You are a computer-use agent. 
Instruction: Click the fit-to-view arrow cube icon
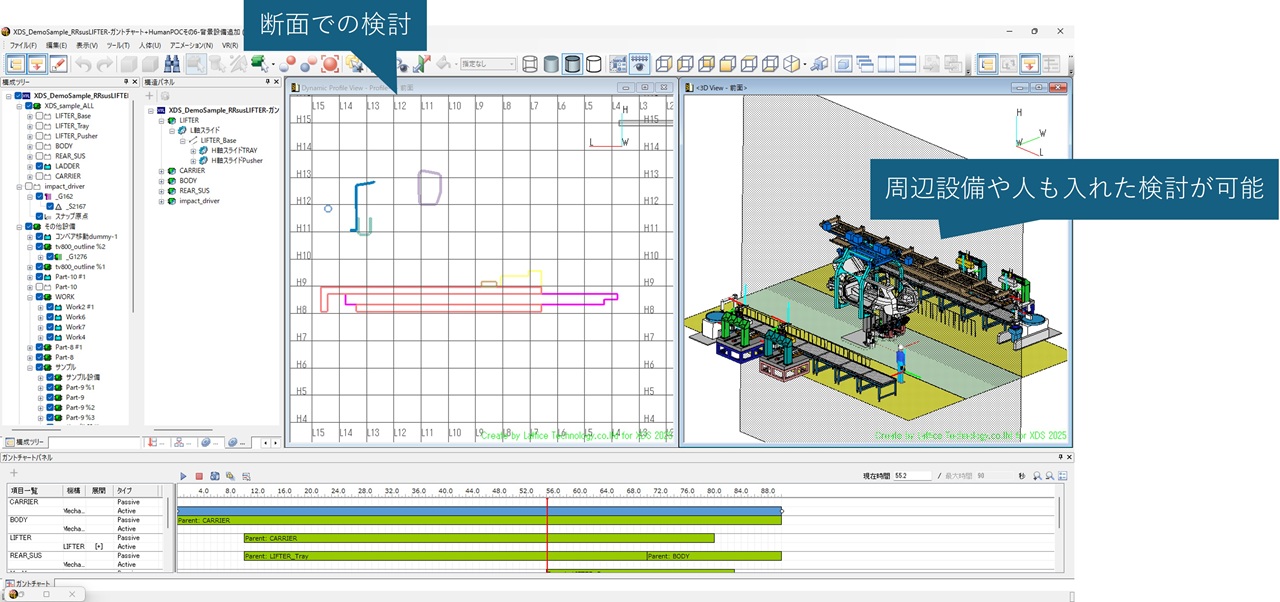[x=820, y=64]
